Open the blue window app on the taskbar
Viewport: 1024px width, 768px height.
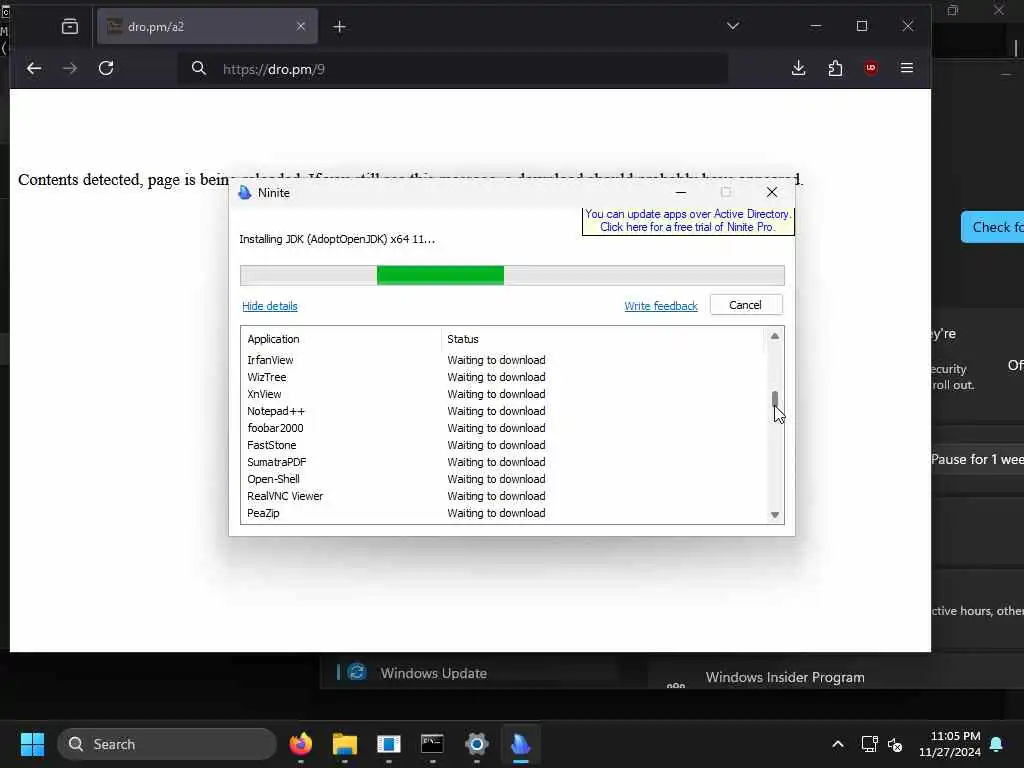click(389, 744)
